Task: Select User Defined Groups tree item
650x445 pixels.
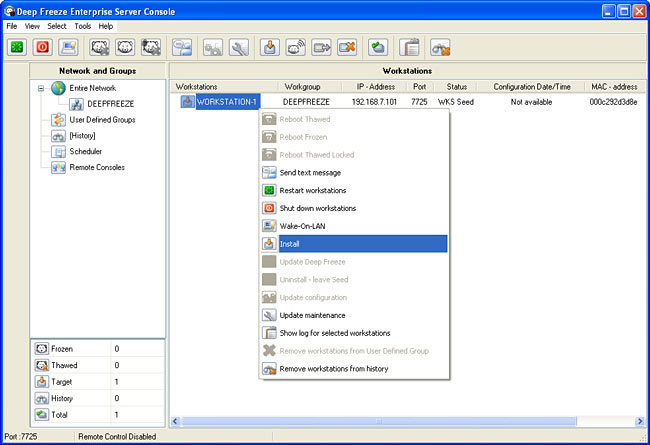Action: pos(102,120)
